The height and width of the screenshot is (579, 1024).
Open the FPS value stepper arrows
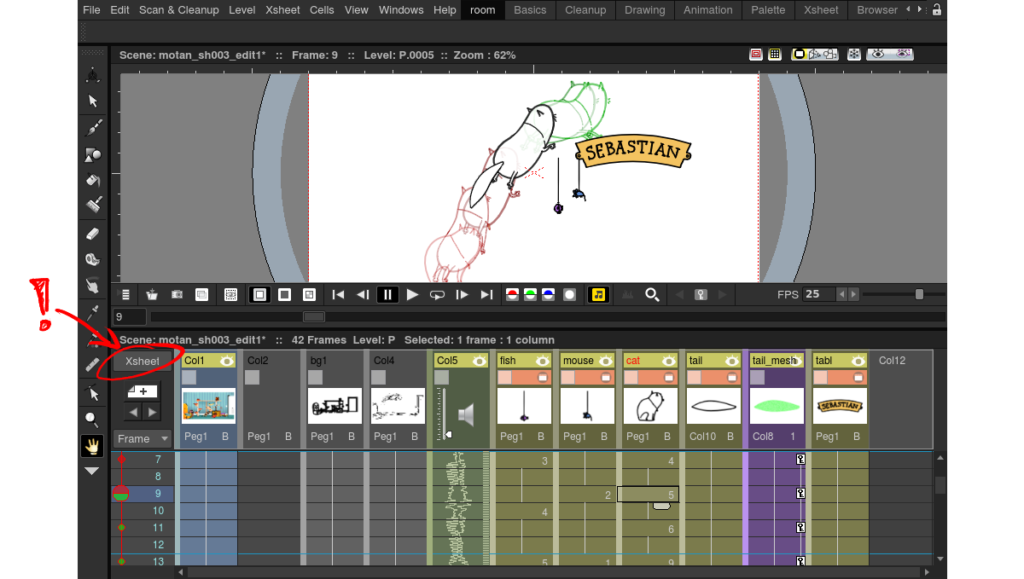847,294
